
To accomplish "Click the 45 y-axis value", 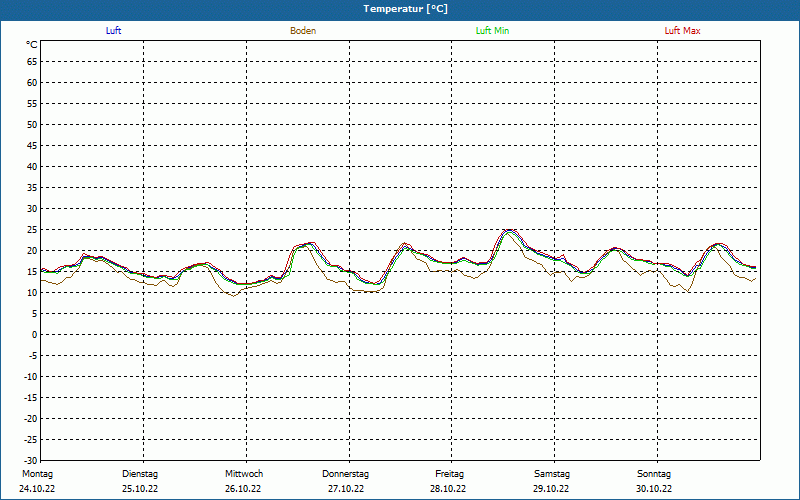I will [32, 146].
